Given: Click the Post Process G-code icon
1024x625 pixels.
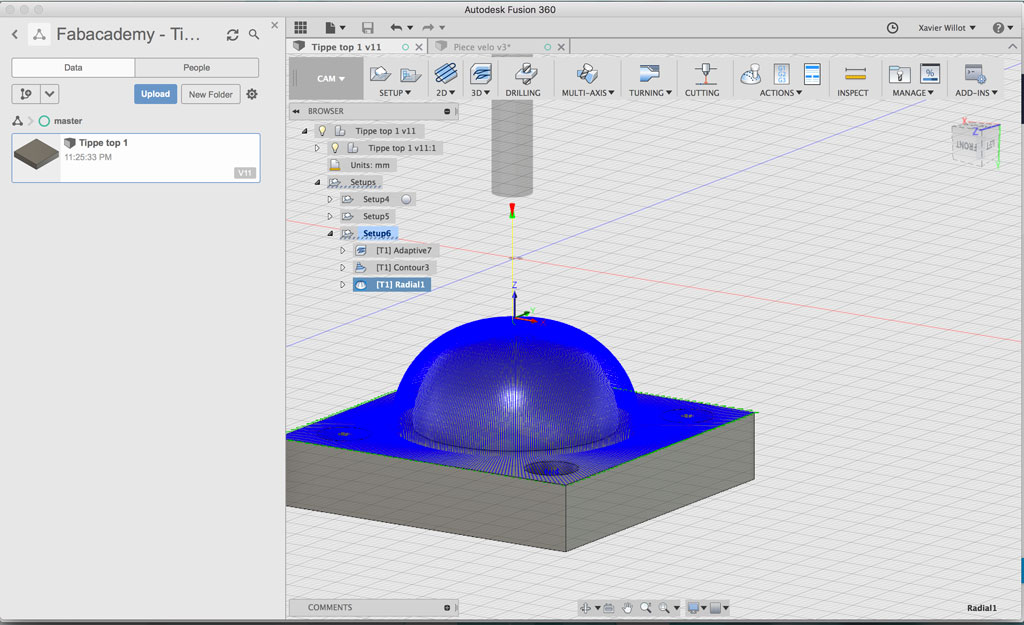Looking at the screenshot, I should 782,74.
